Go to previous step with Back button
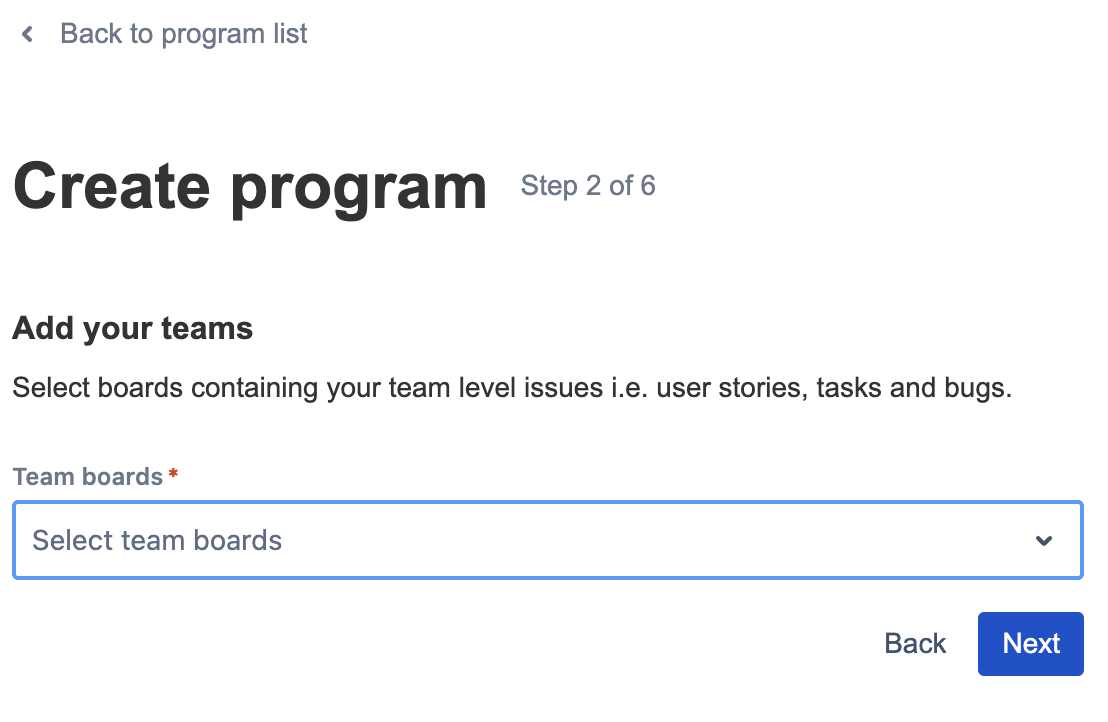 point(915,644)
